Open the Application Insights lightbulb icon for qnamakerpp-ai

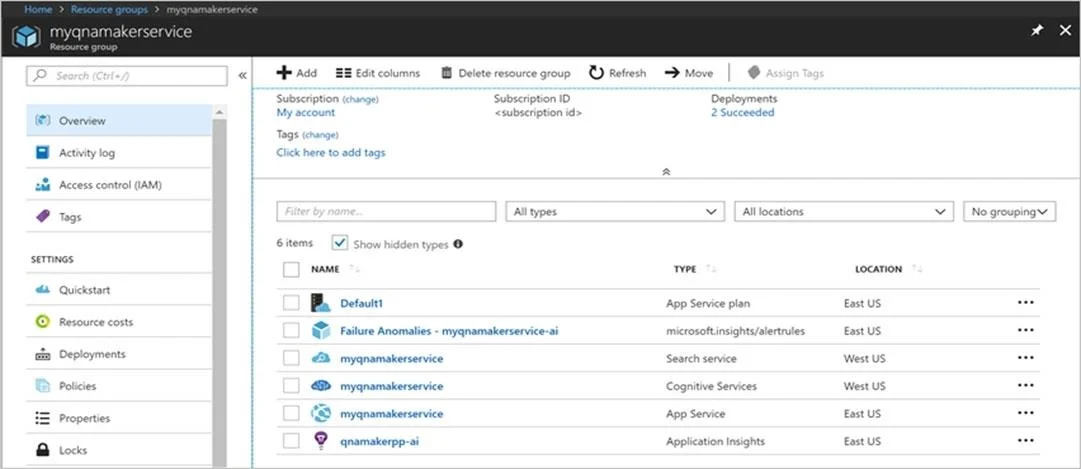(321, 441)
